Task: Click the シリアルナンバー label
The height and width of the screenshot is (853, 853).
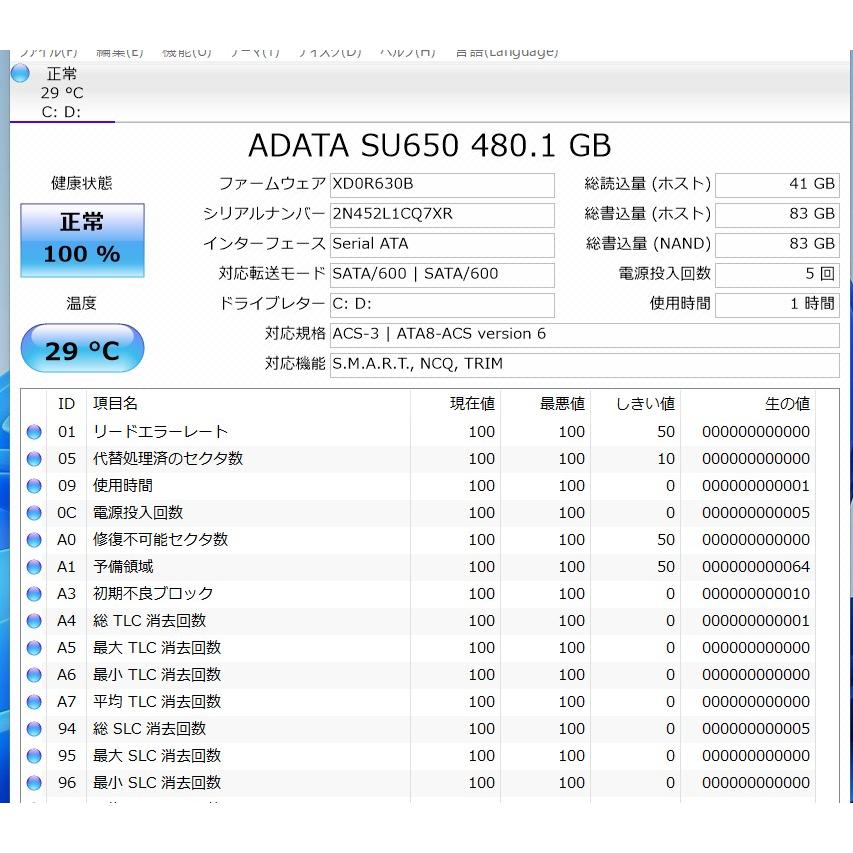Action: tap(264, 214)
